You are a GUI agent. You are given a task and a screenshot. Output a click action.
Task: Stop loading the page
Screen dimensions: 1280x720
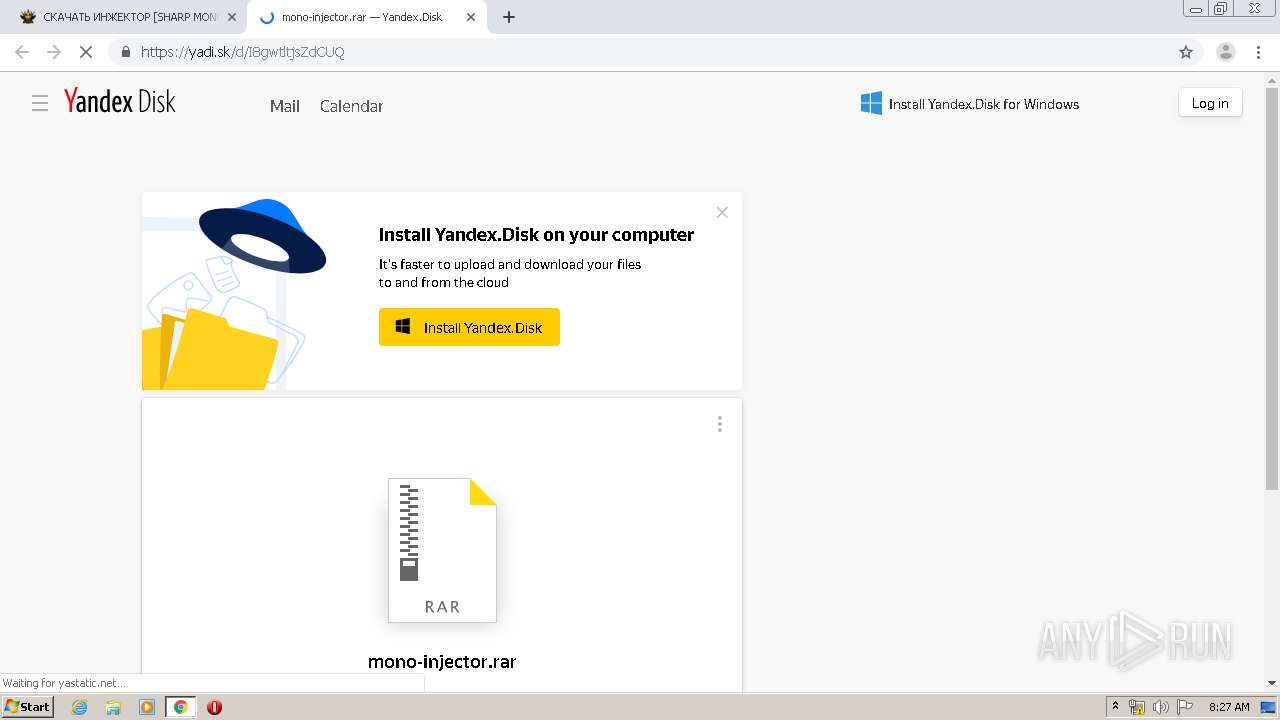point(86,52)
